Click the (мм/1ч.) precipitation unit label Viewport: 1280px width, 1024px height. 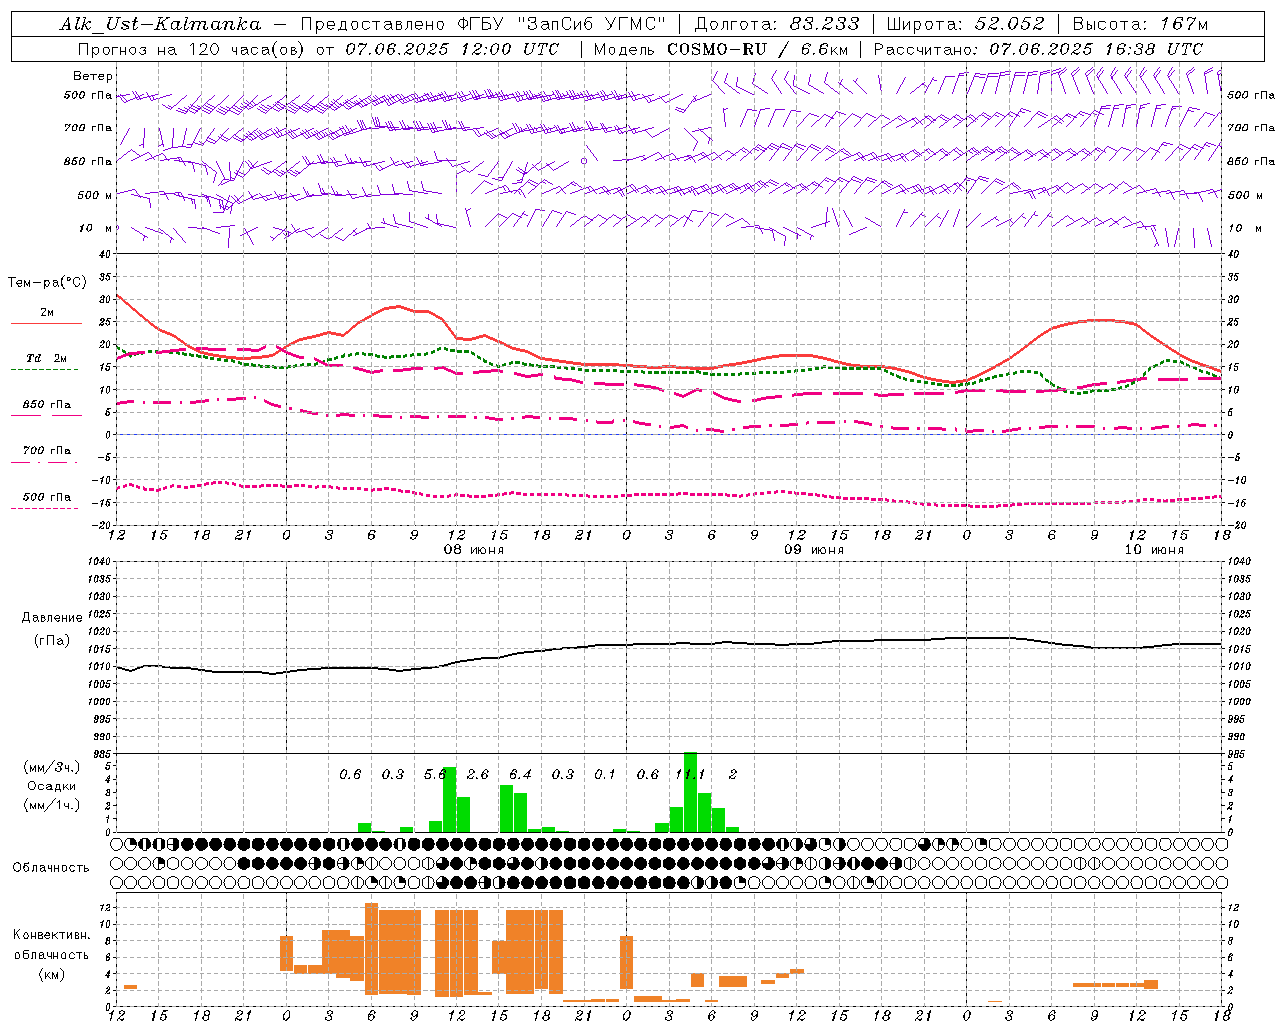51,805
